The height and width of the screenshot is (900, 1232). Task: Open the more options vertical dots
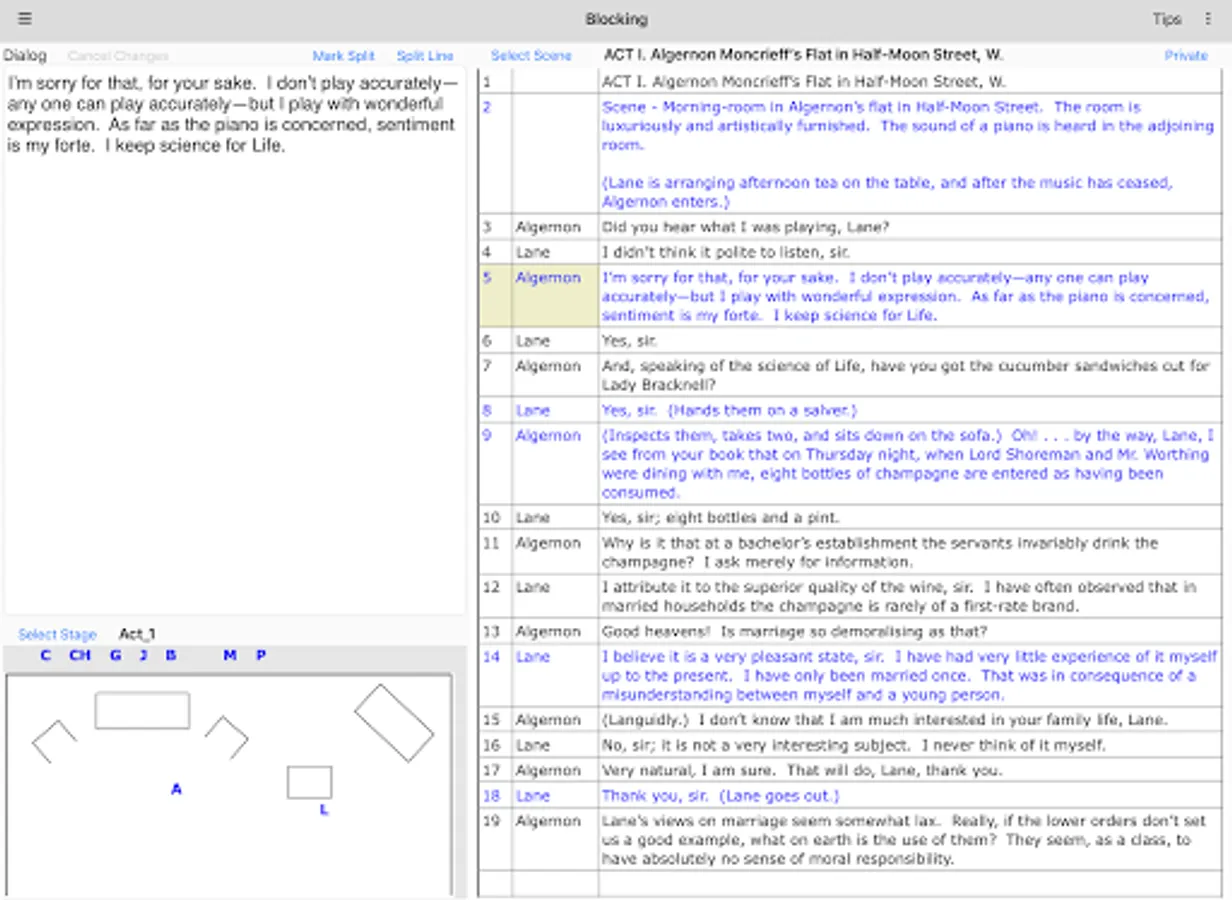click(1208, 19)
